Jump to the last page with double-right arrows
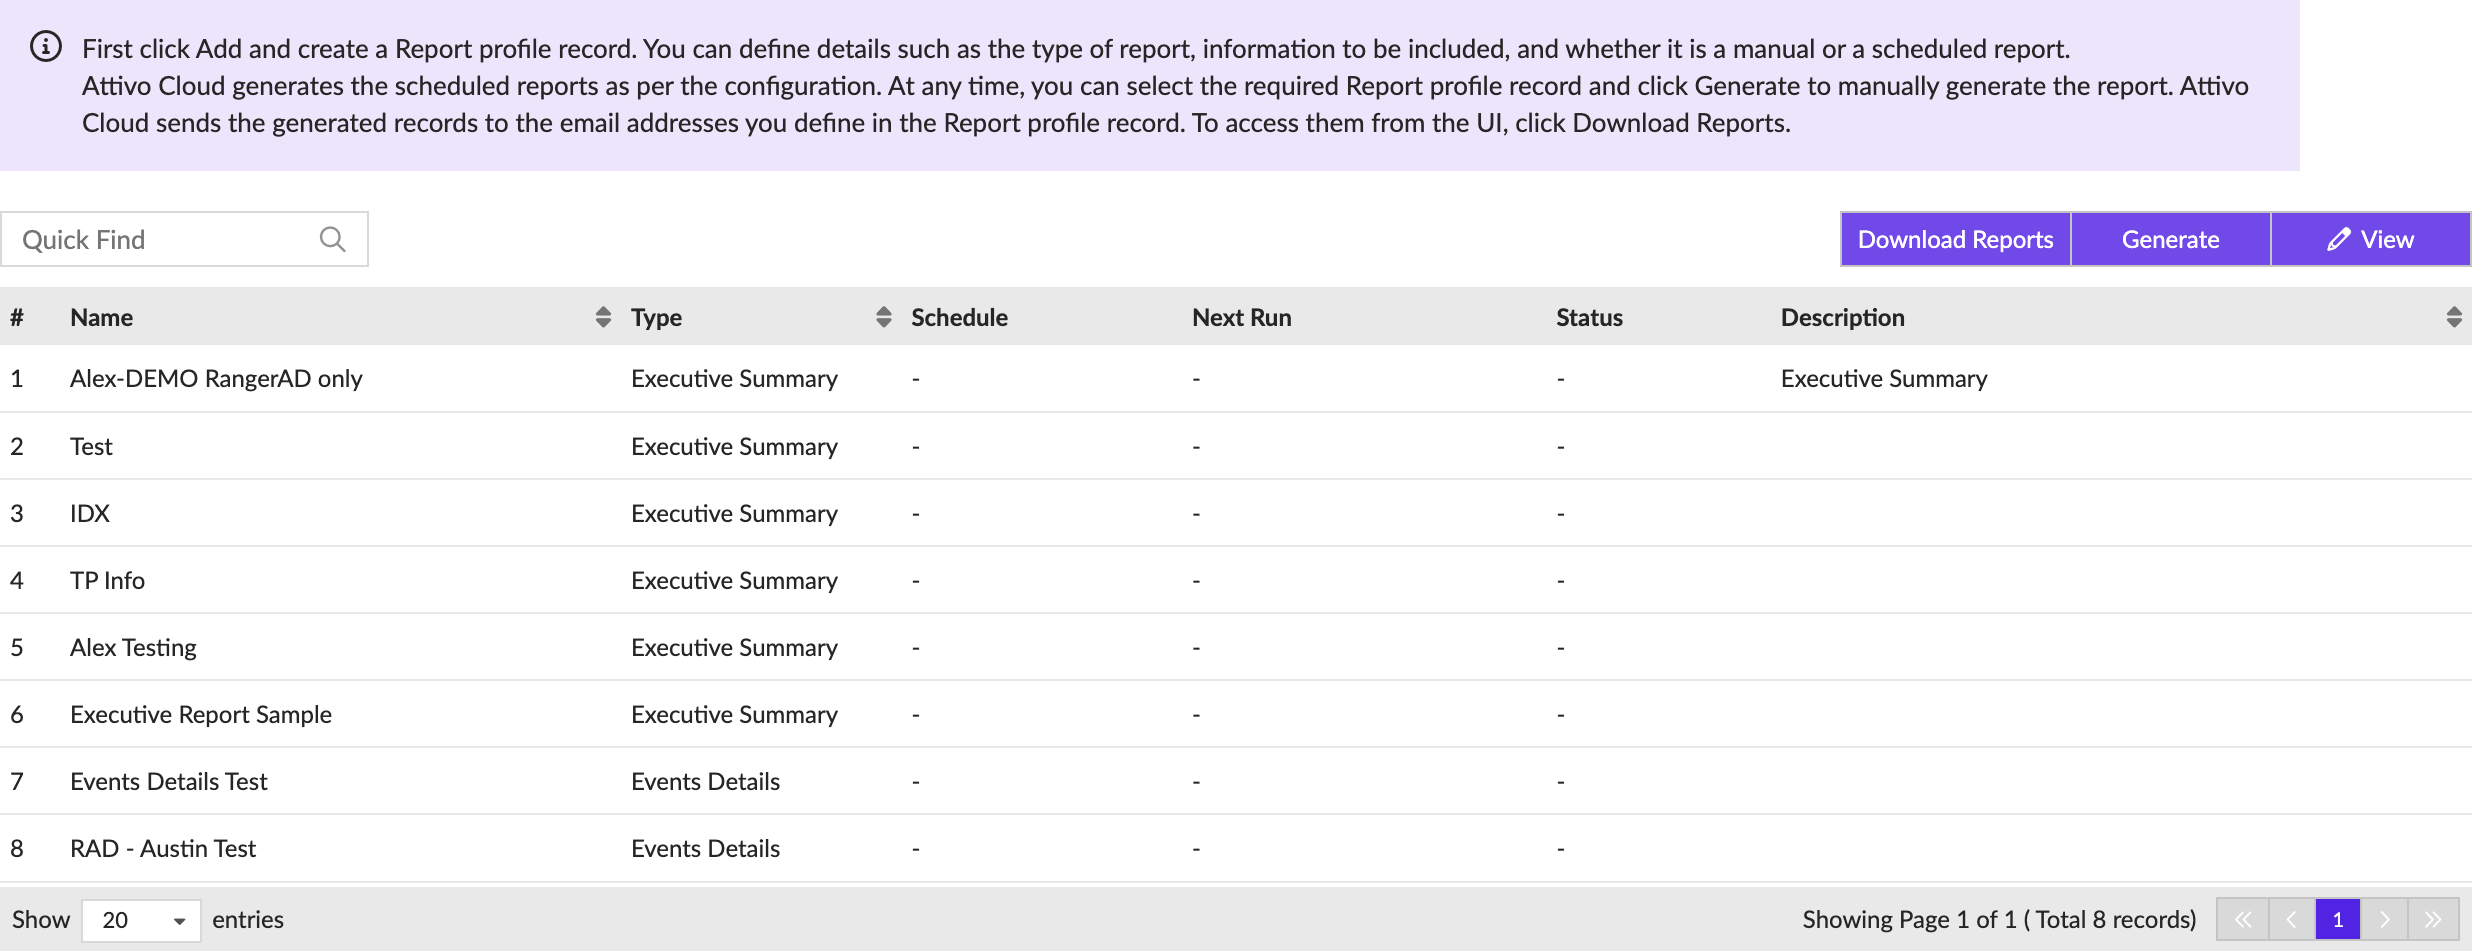The height and width of the screenshot is (951, 2472). tap(2433, 919)
